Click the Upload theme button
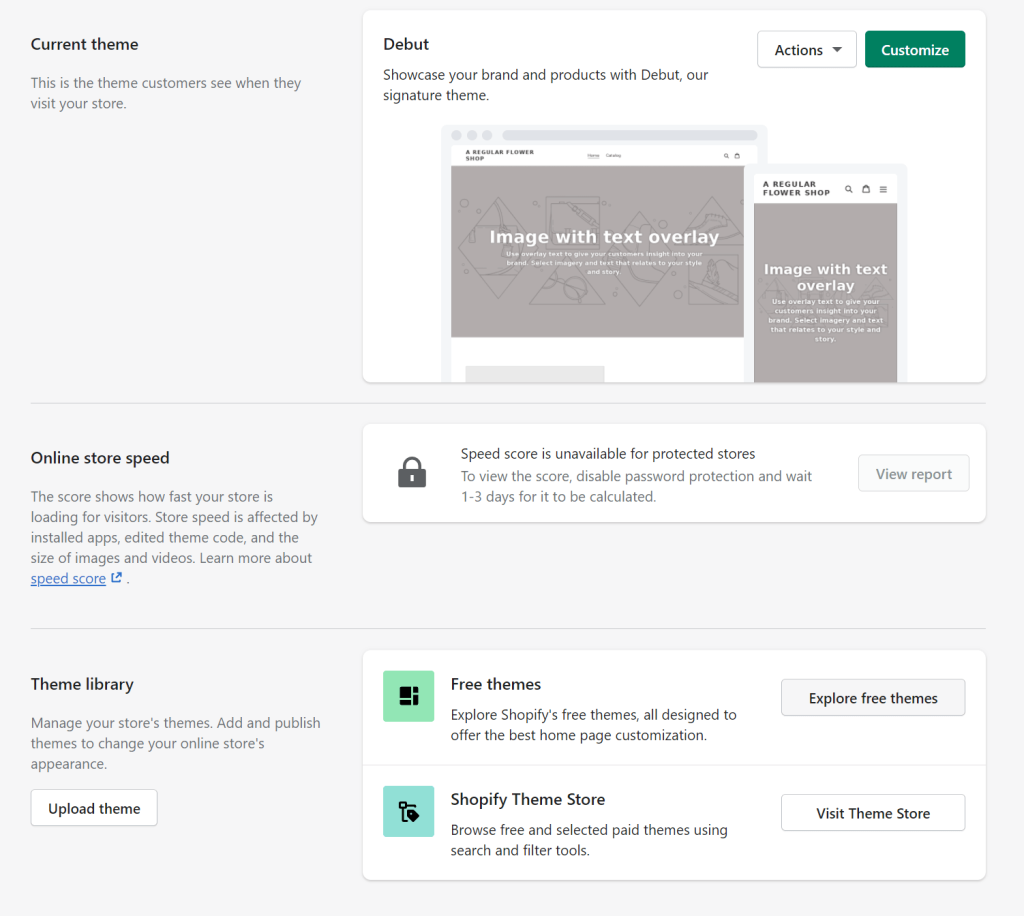Image resolution: width=1024 pixels, height=916 pixels. coord(94,808)
